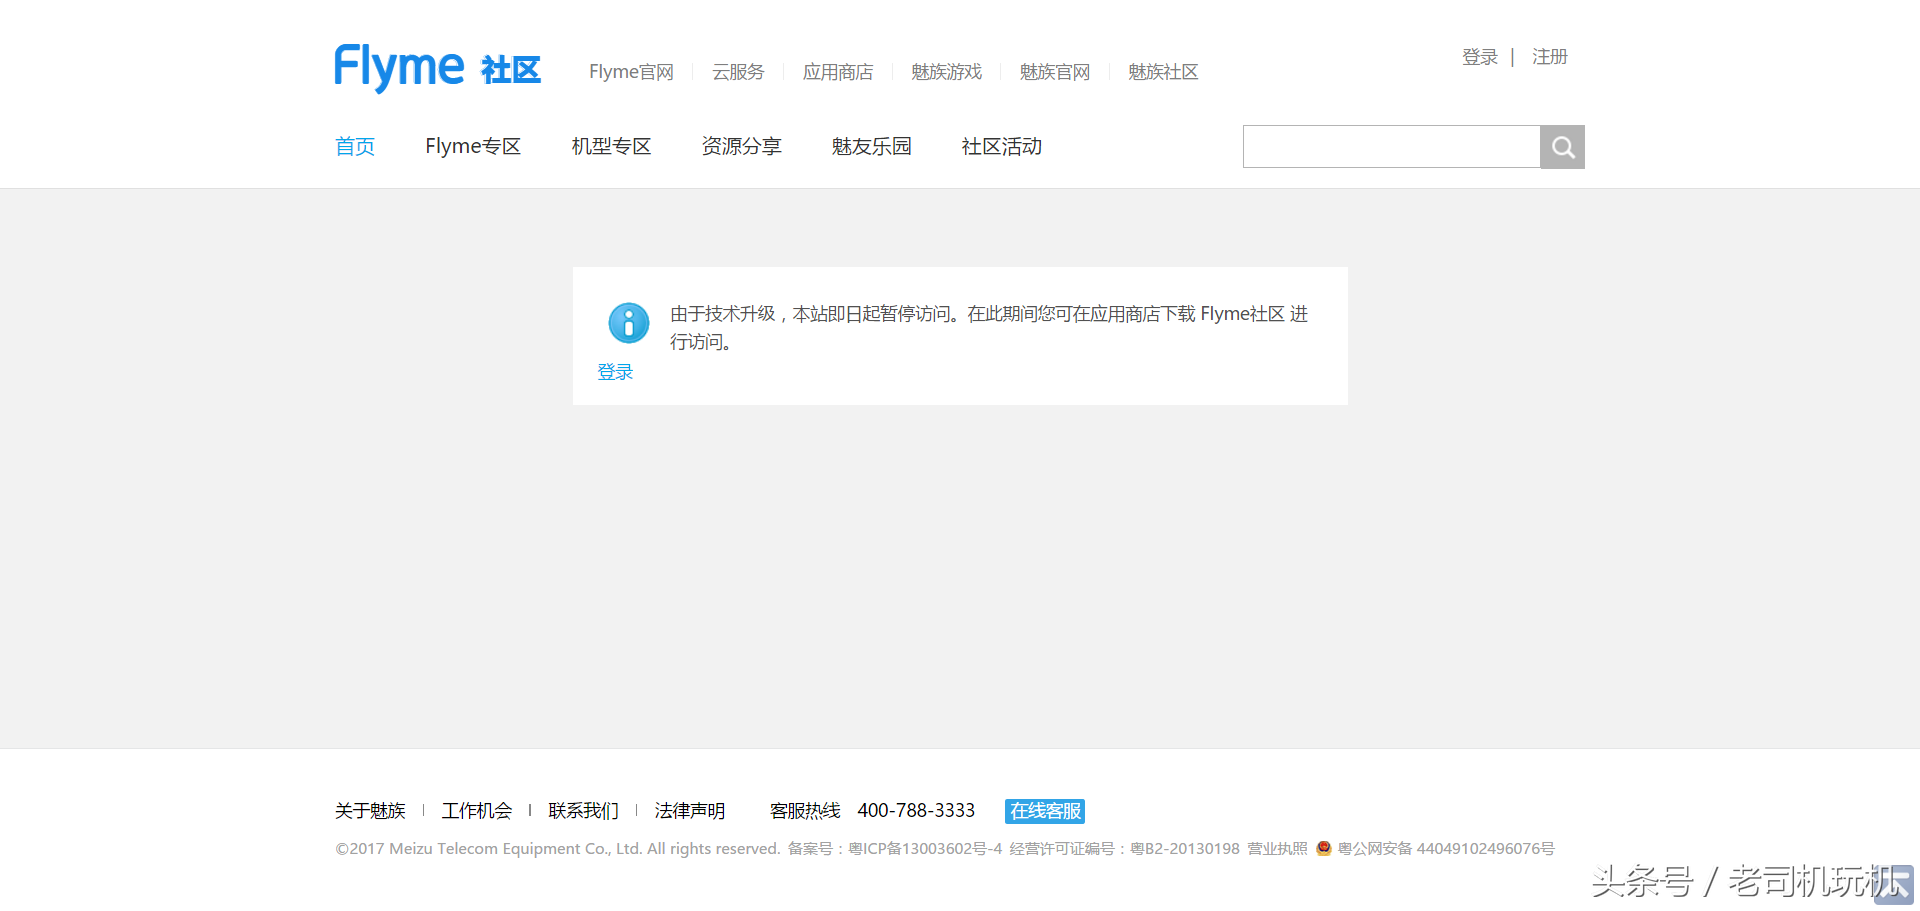The height and width of the screenshot is (911, 1920).
Task: Open the 魅友乐园 navigation tab
Action: coord(871,147)
